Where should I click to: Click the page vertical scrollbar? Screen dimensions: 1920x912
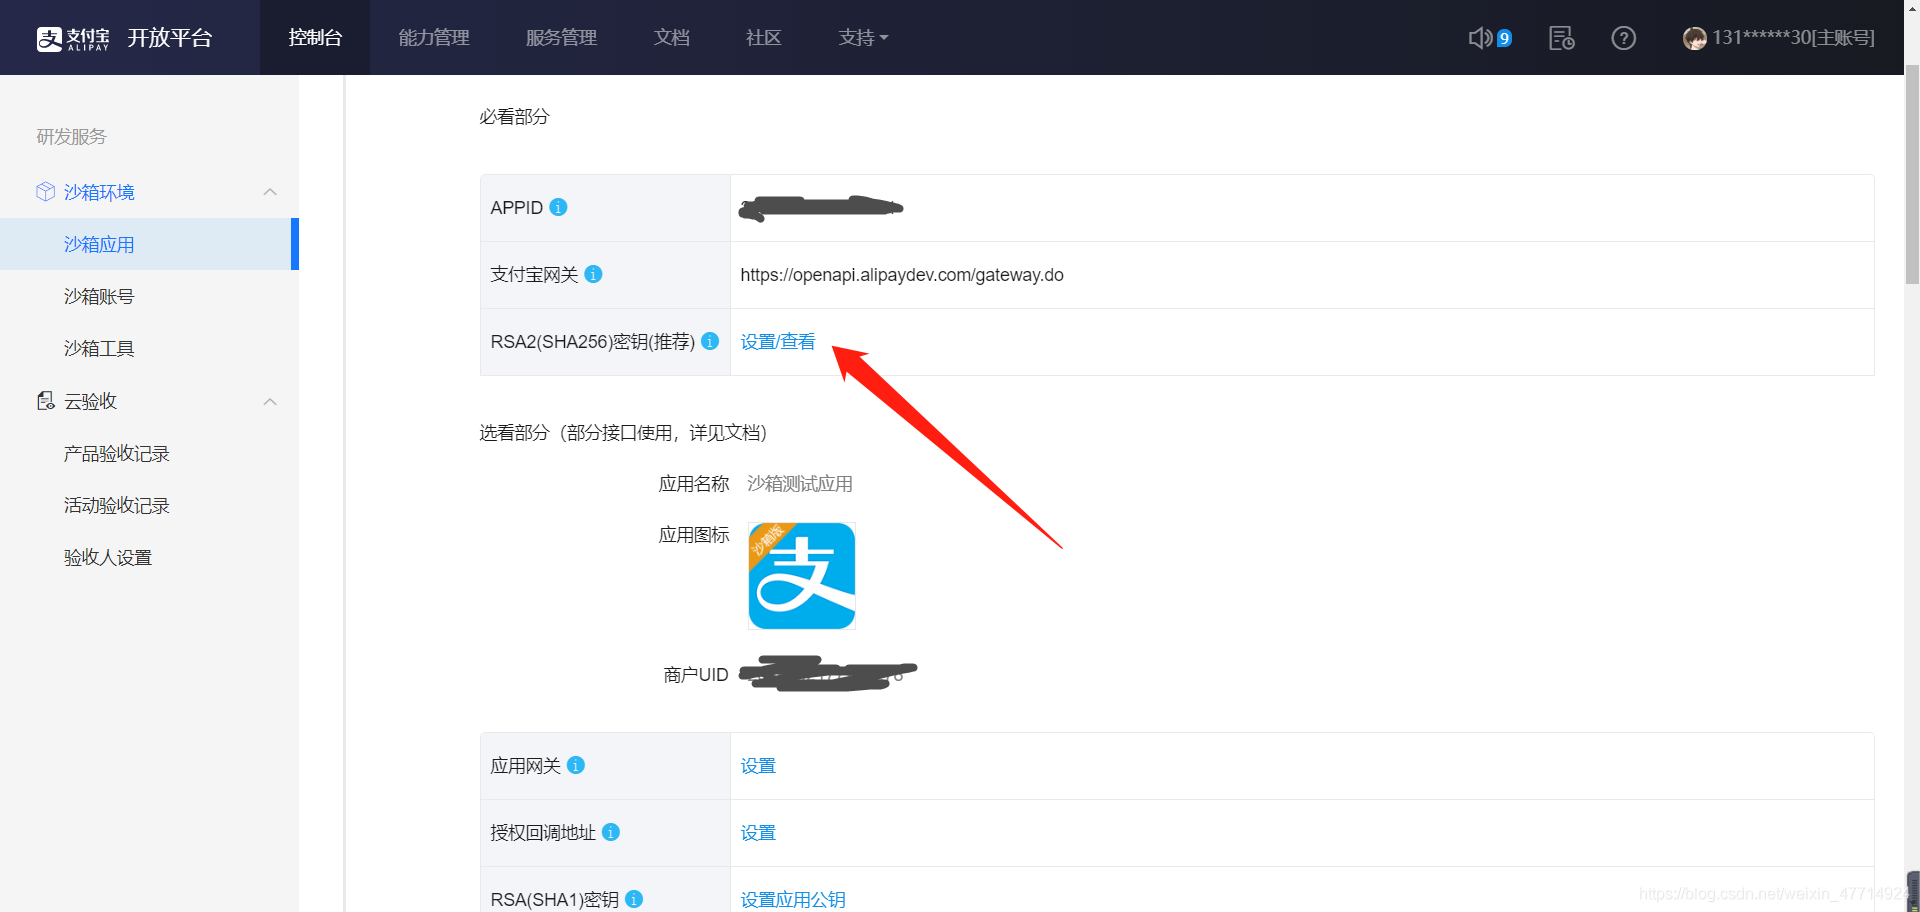1912,175
